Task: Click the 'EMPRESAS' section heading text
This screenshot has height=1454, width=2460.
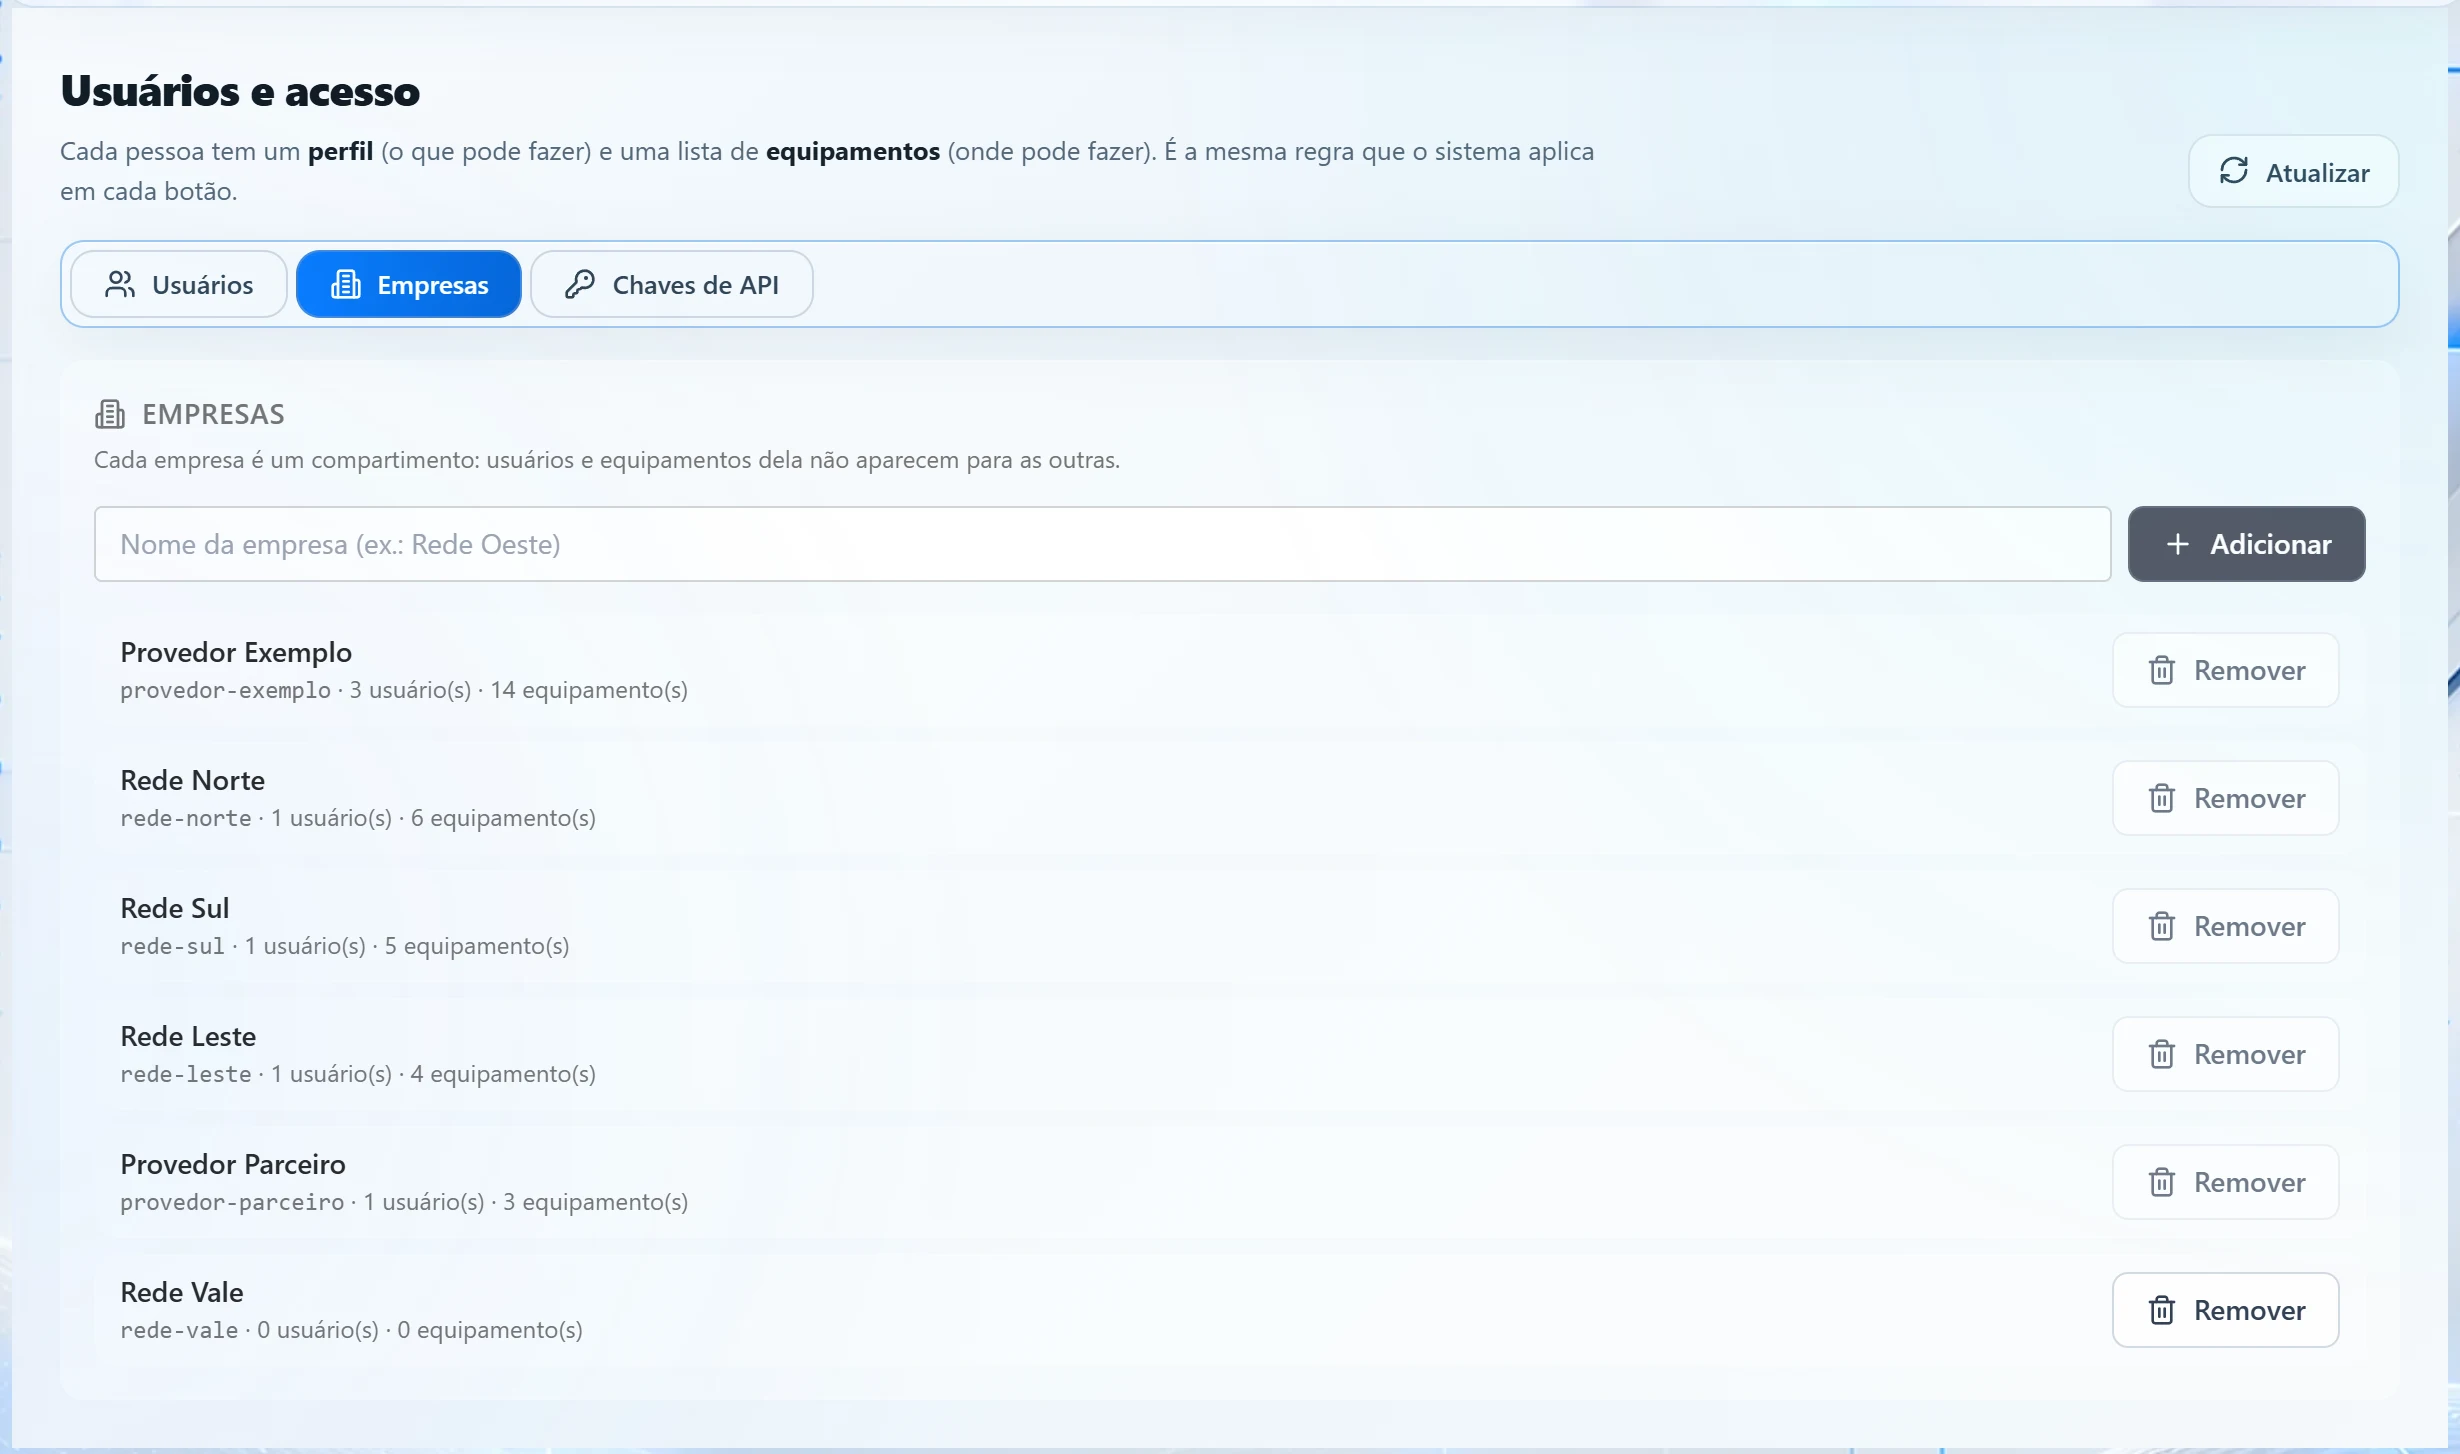Action: pos(213,414)
